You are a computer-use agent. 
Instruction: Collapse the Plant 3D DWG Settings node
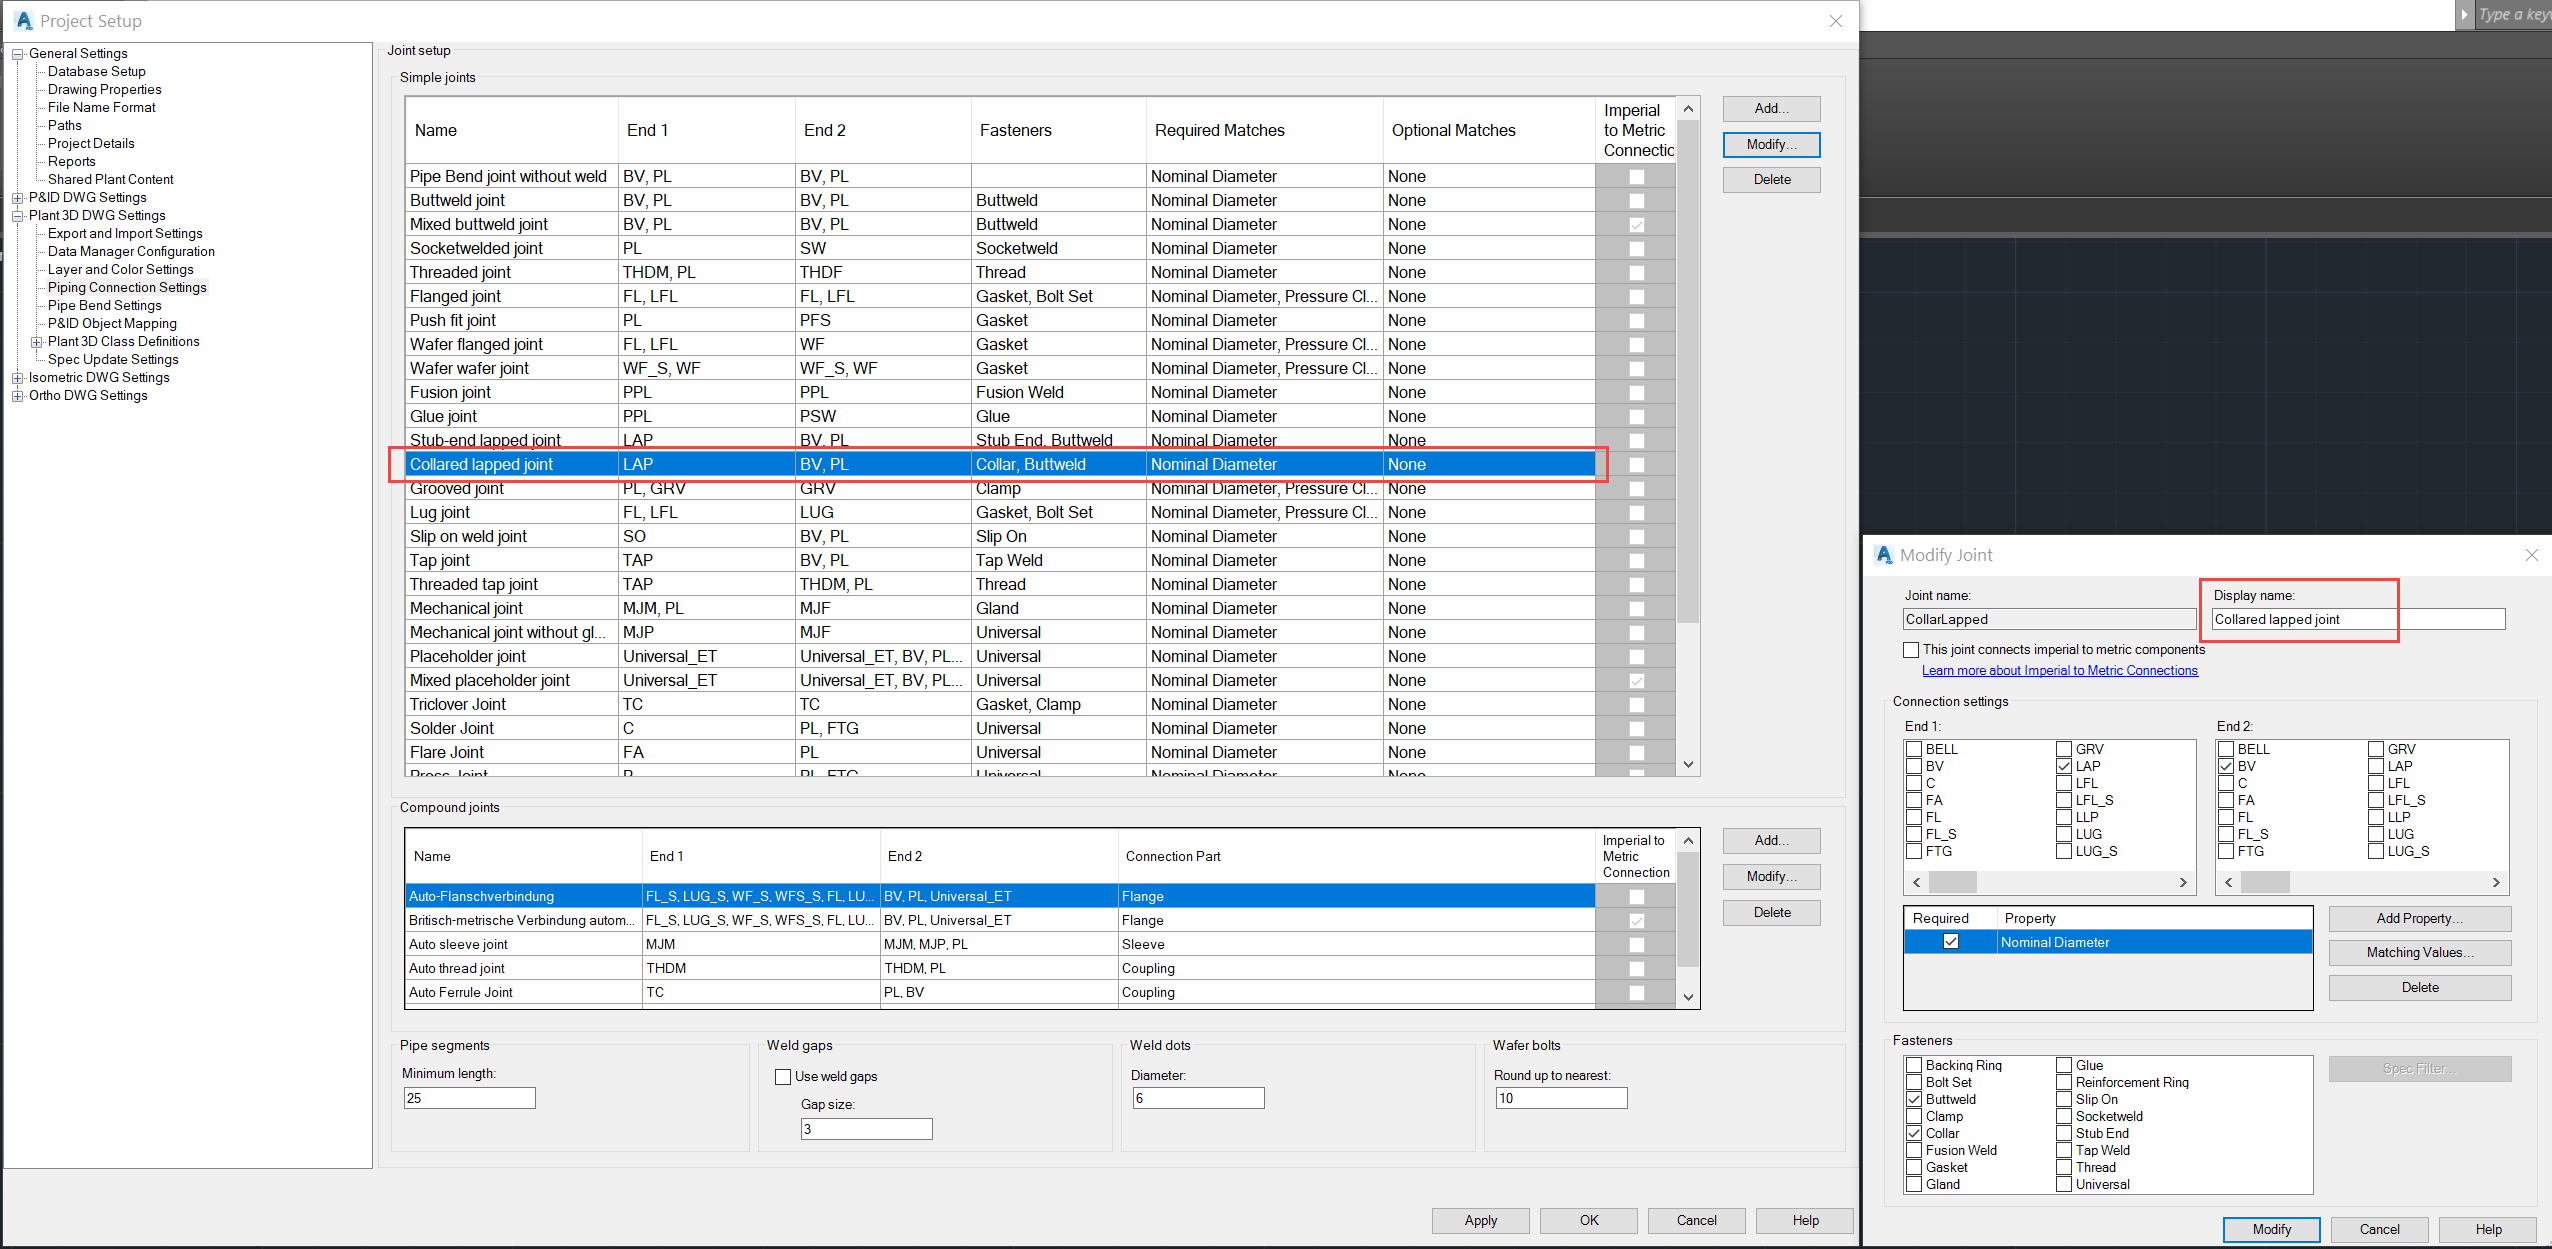point(17,216)
